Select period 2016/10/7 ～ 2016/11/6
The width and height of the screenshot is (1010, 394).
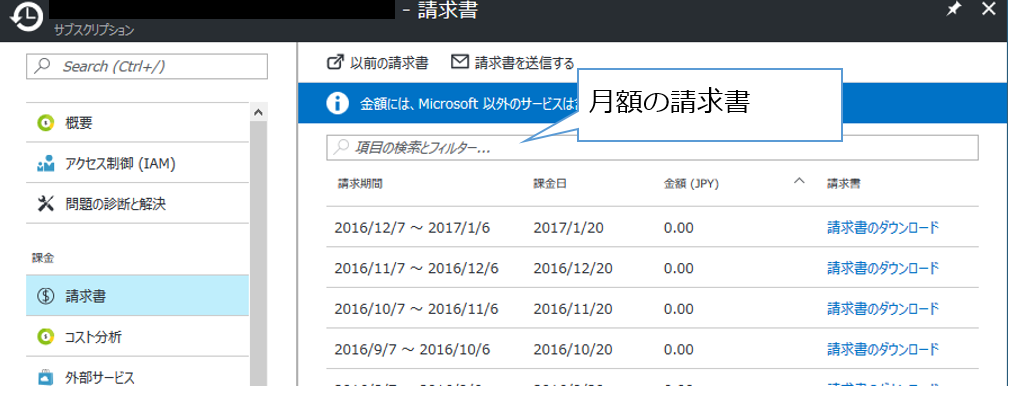click(x=416, y=309)
